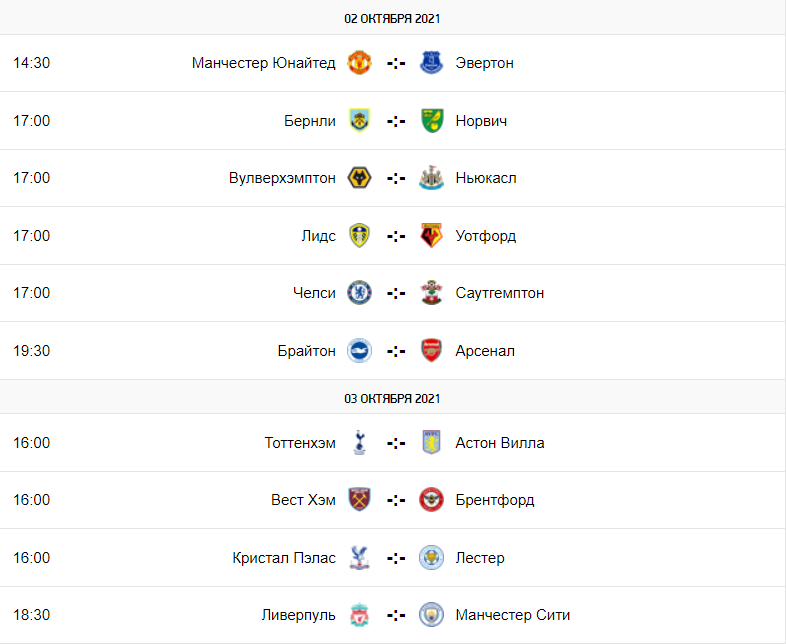Viewport: 786px width, 644px height.
Task: Click the Tottenham cockerel crest
Action: [x=359, y=443]
